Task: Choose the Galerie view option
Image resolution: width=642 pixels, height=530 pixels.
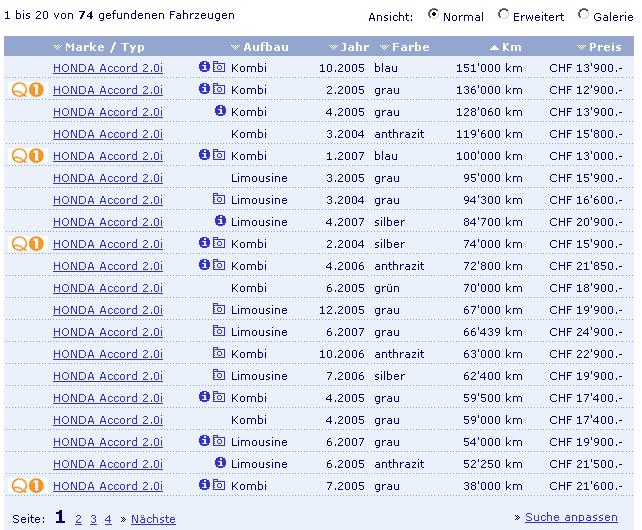Action: 584,16
